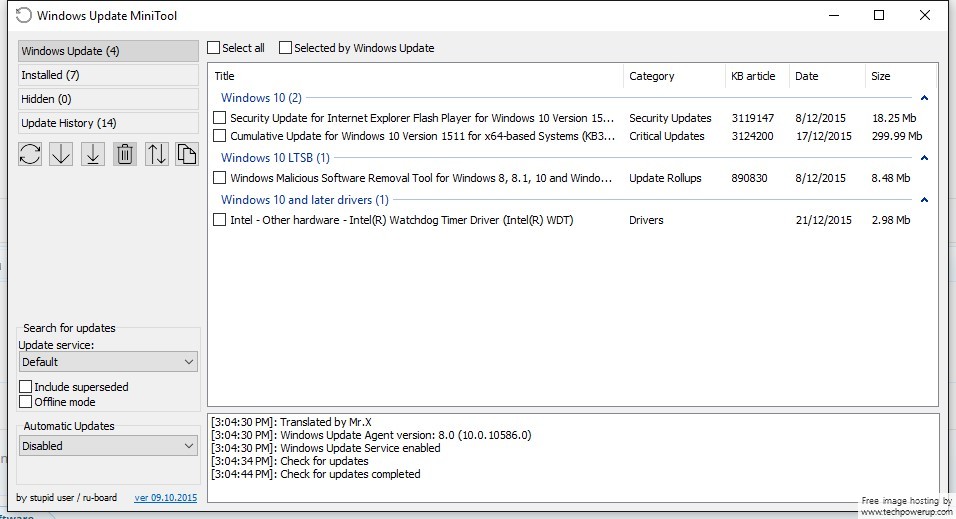Check Malicious Software Removal Tool row
This screenshot has width=956, height=519.
click(x=219, y=178)
